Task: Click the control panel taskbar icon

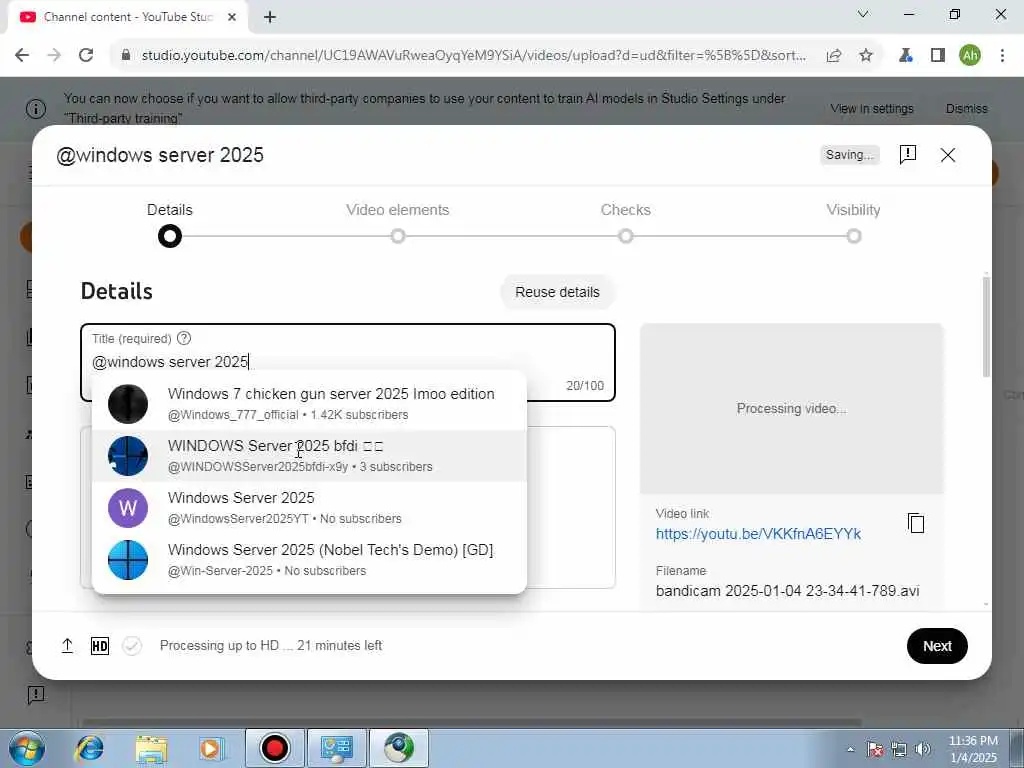Action: [x=337, y=748]
